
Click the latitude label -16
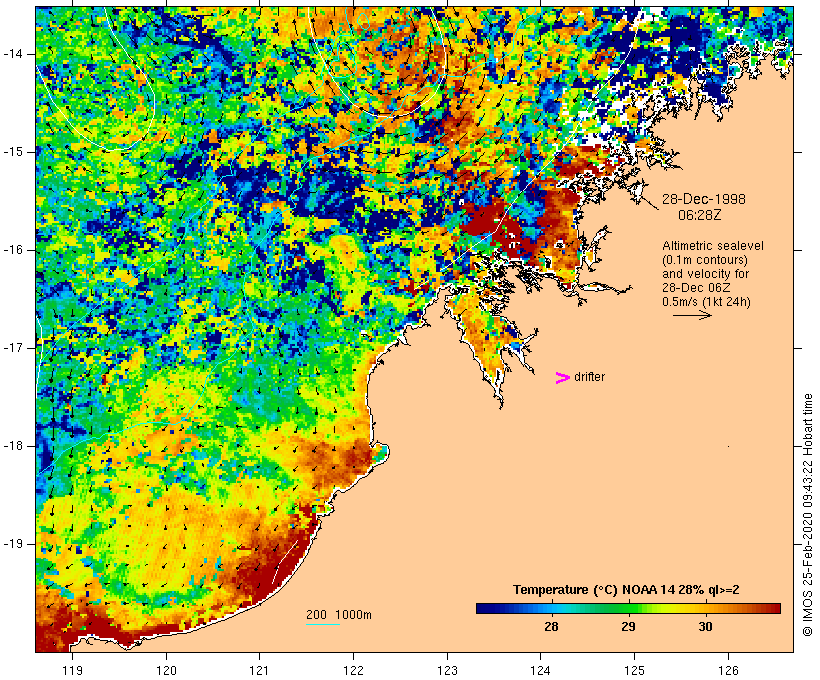coord(13,250)
